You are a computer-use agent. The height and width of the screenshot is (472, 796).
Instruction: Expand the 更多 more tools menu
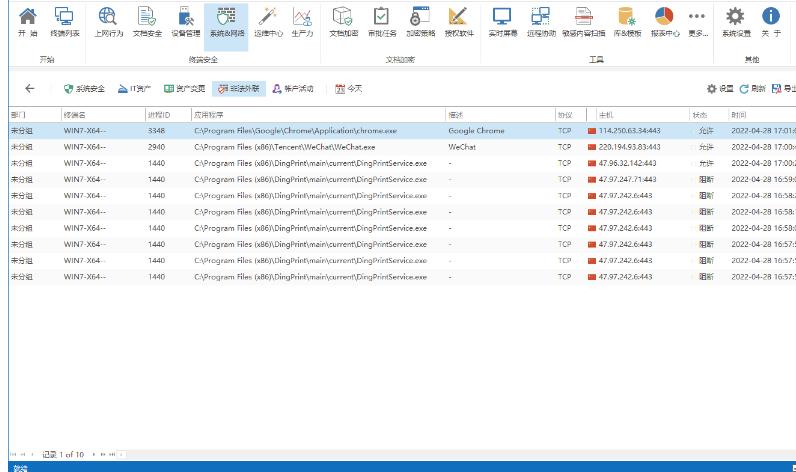pyautogui.click(x=697, y=22)
